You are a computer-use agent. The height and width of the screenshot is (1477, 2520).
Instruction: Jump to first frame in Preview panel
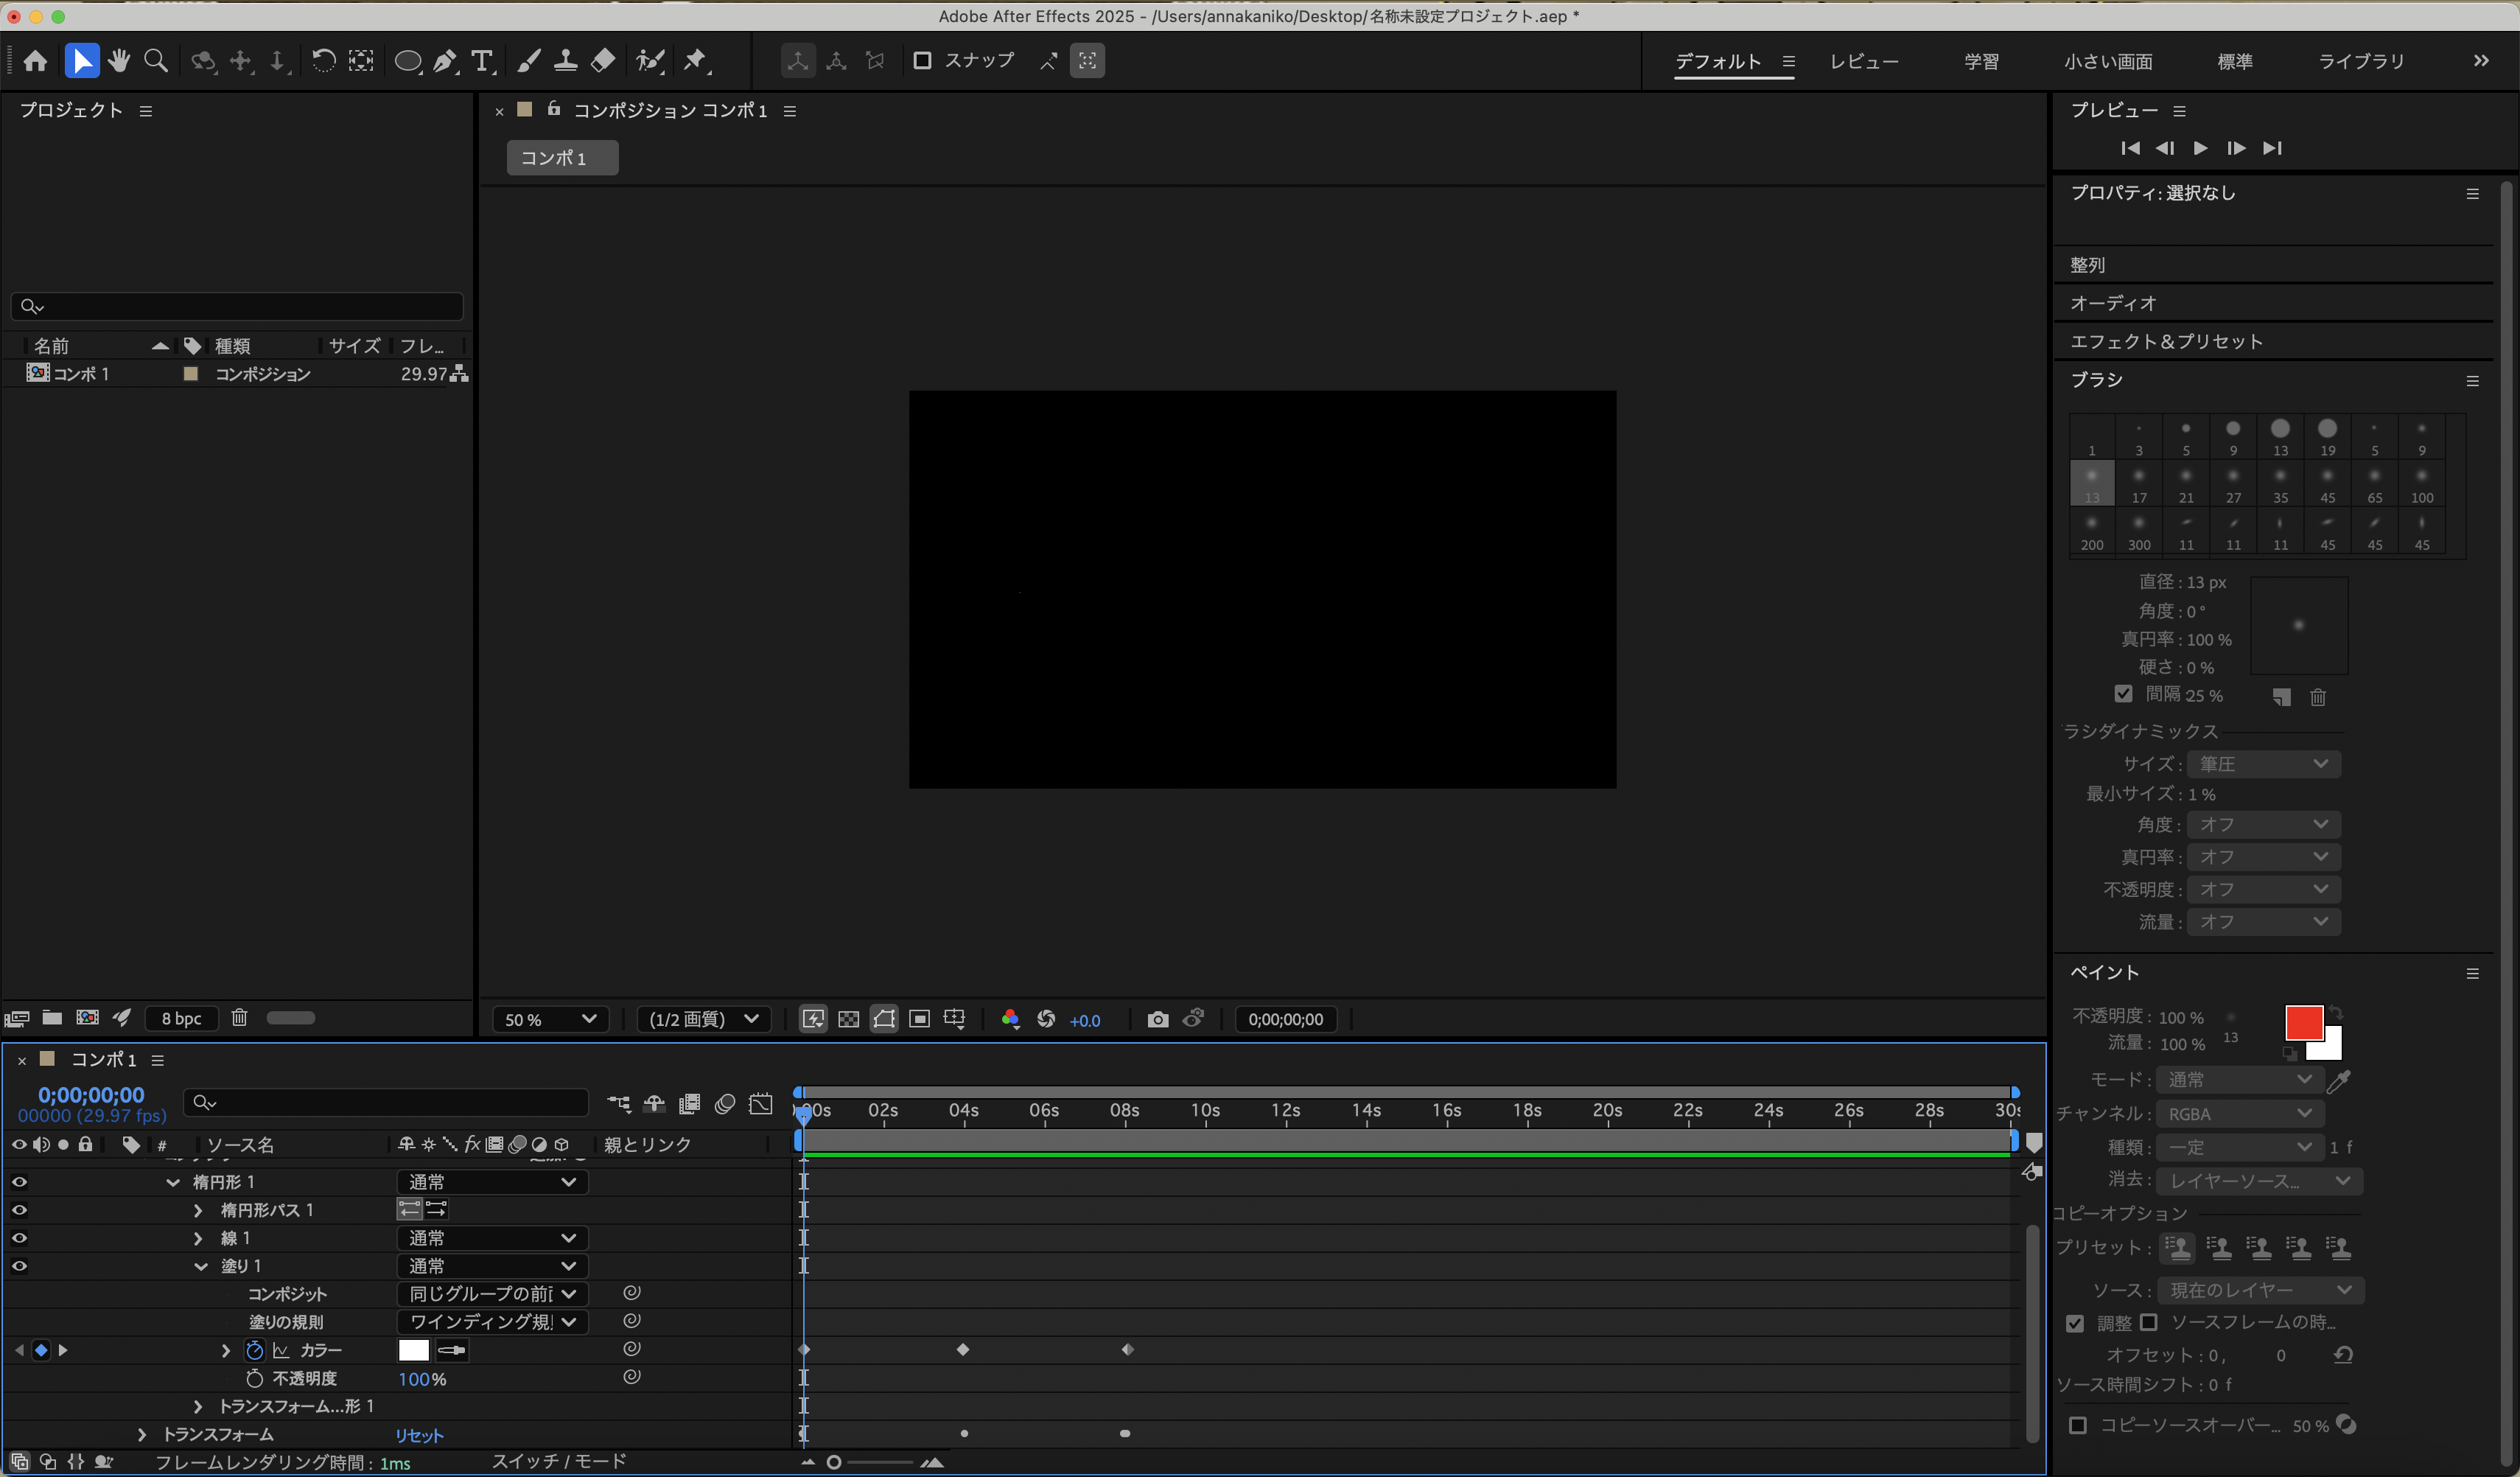[x=2130, y=148]
